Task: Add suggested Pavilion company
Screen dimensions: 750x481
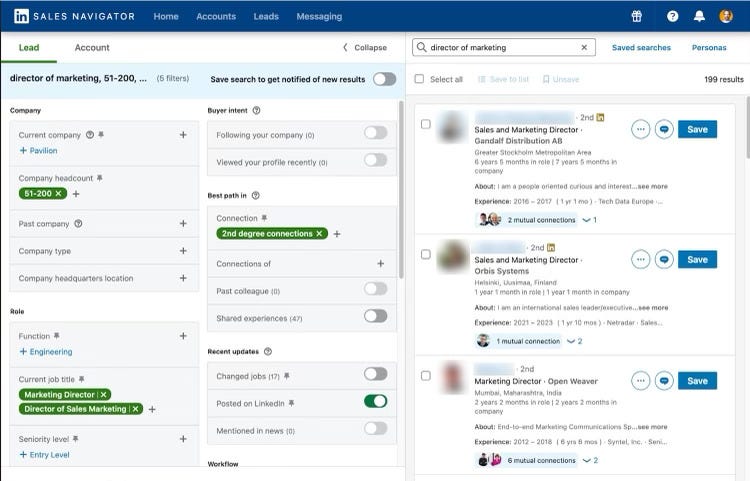Action: coord(38,151)
